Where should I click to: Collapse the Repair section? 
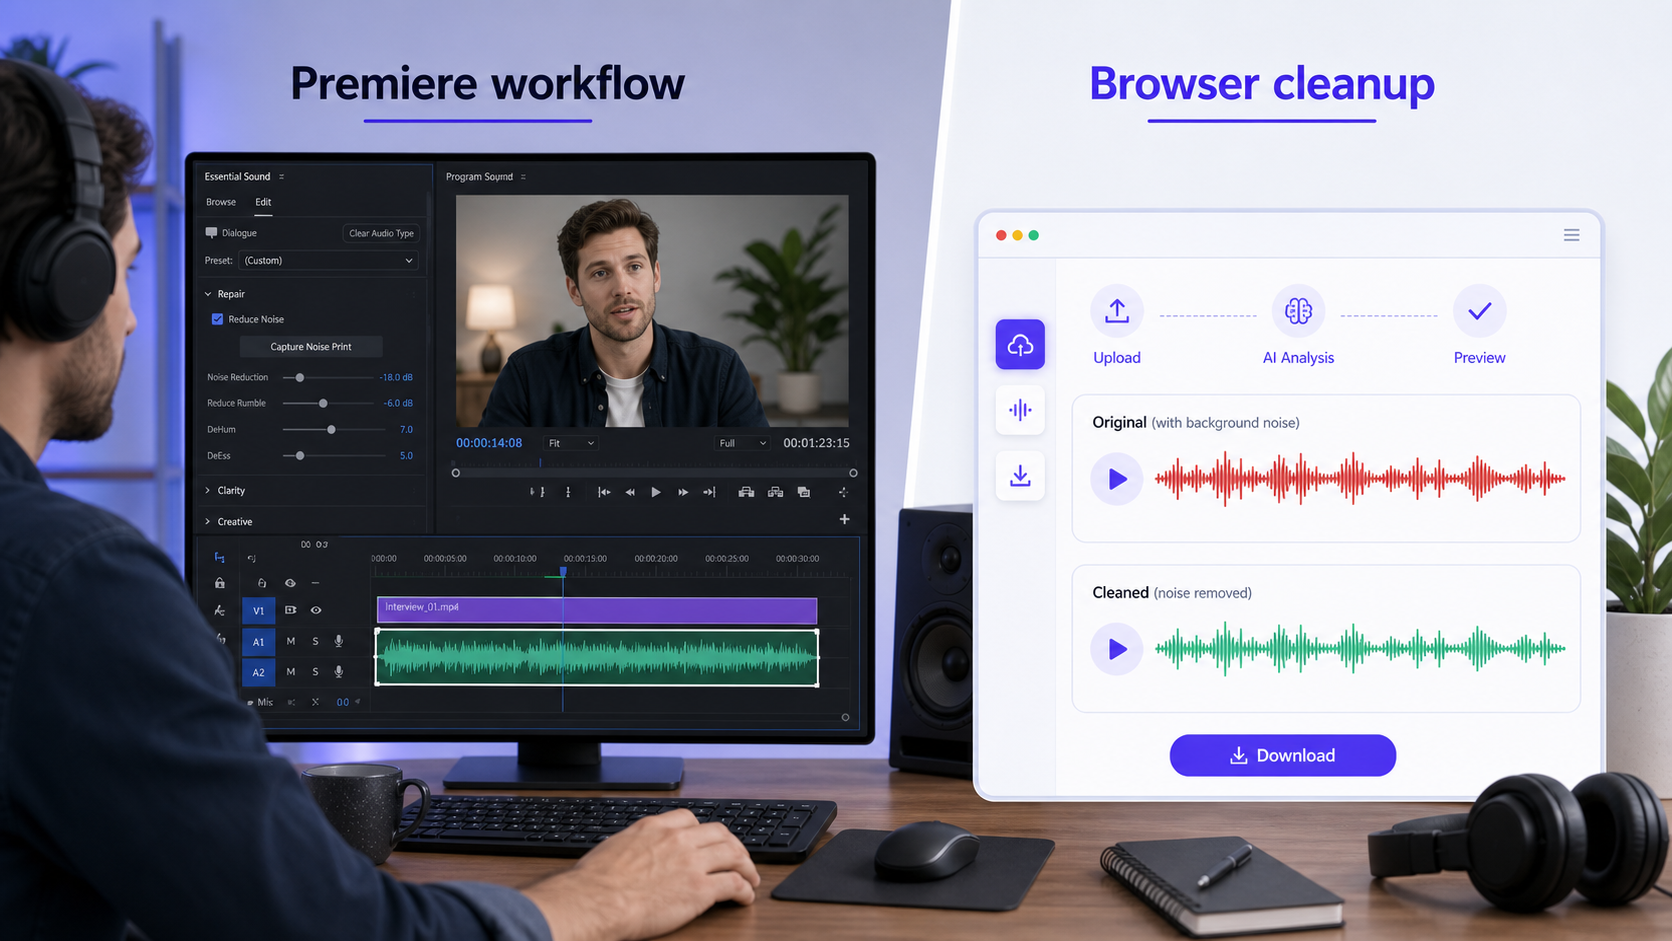tap(208, 294)
